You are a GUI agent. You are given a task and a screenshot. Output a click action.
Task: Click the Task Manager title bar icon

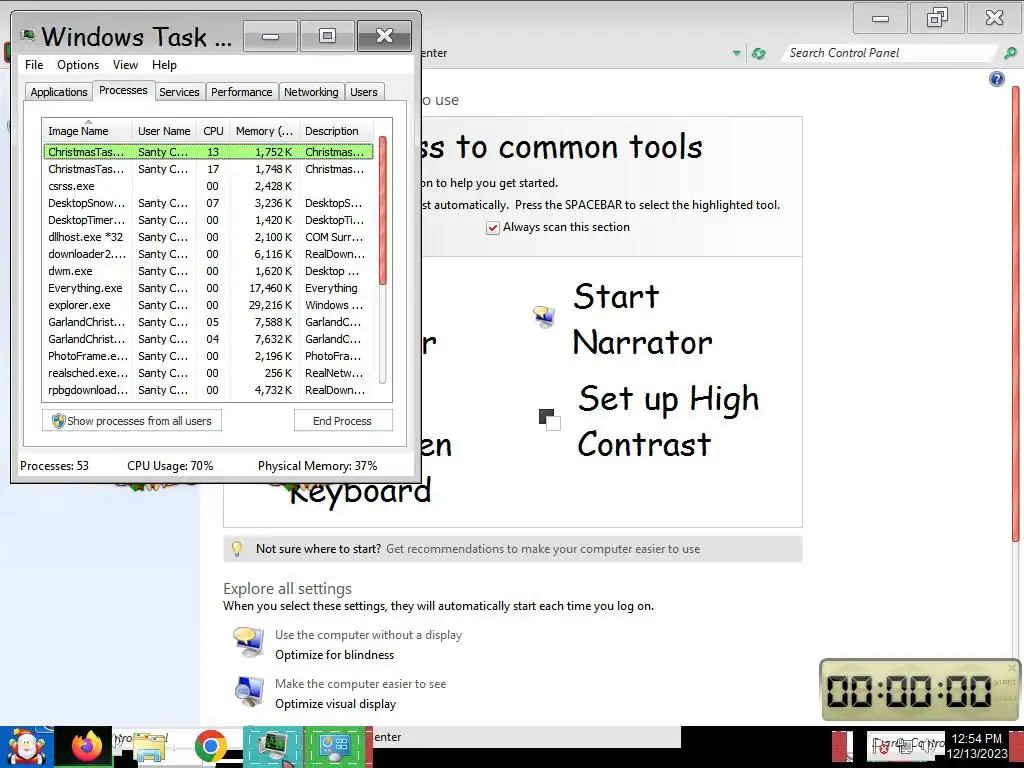point(27,35)
